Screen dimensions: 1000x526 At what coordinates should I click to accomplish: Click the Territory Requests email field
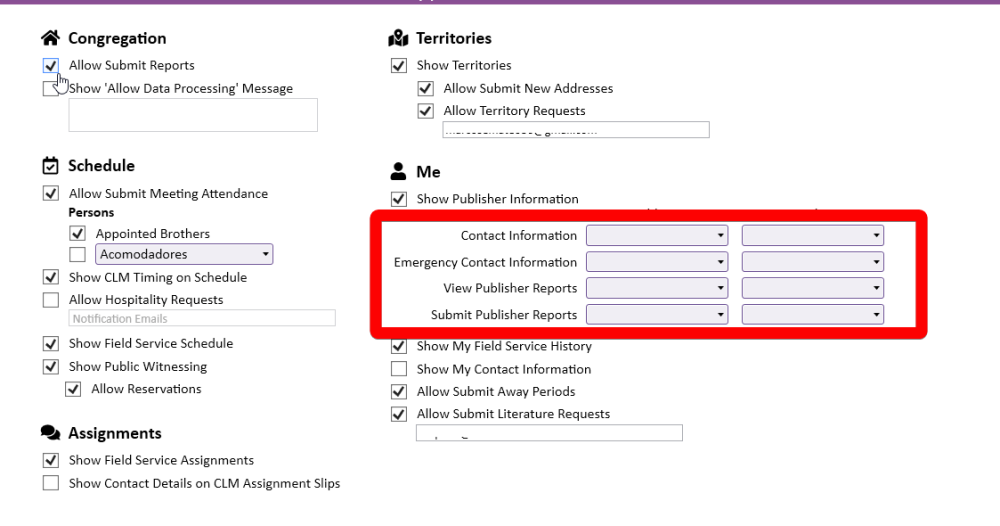tap(576, 130)
